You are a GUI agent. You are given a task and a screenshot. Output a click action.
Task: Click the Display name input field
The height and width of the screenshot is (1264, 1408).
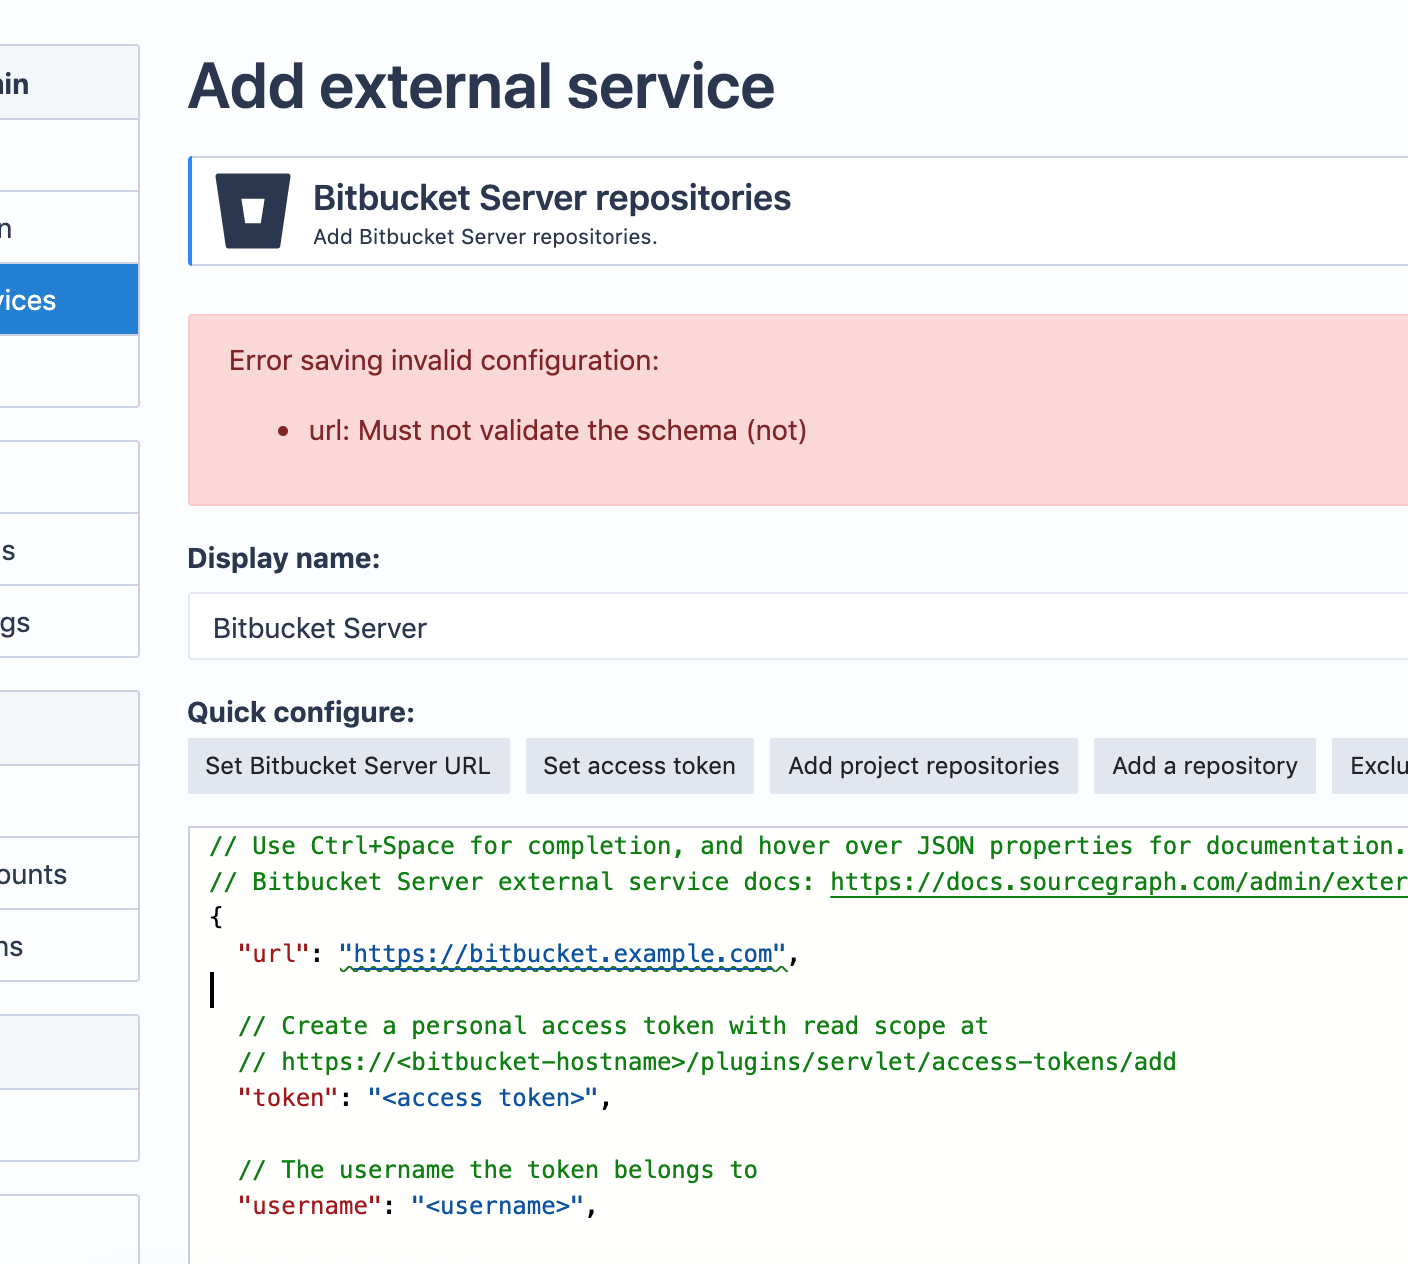click(798, 627)
